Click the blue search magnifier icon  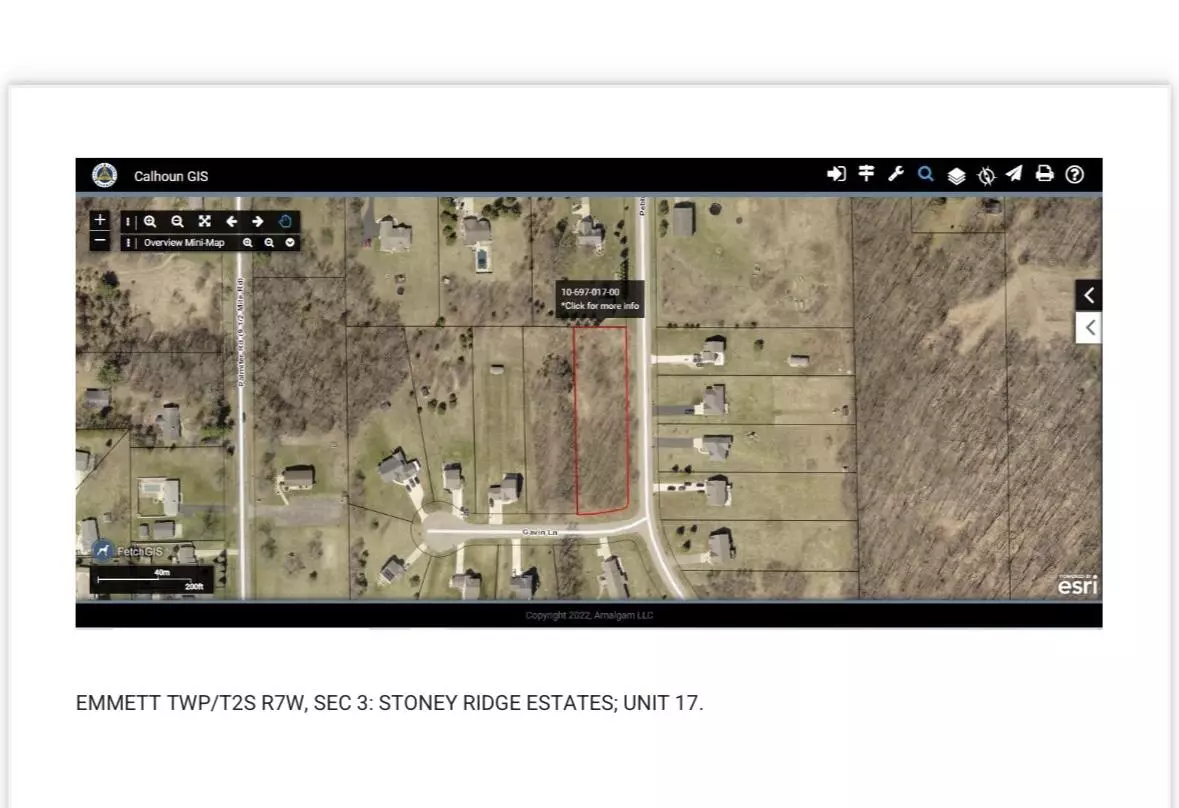click(x=926, y=174)
